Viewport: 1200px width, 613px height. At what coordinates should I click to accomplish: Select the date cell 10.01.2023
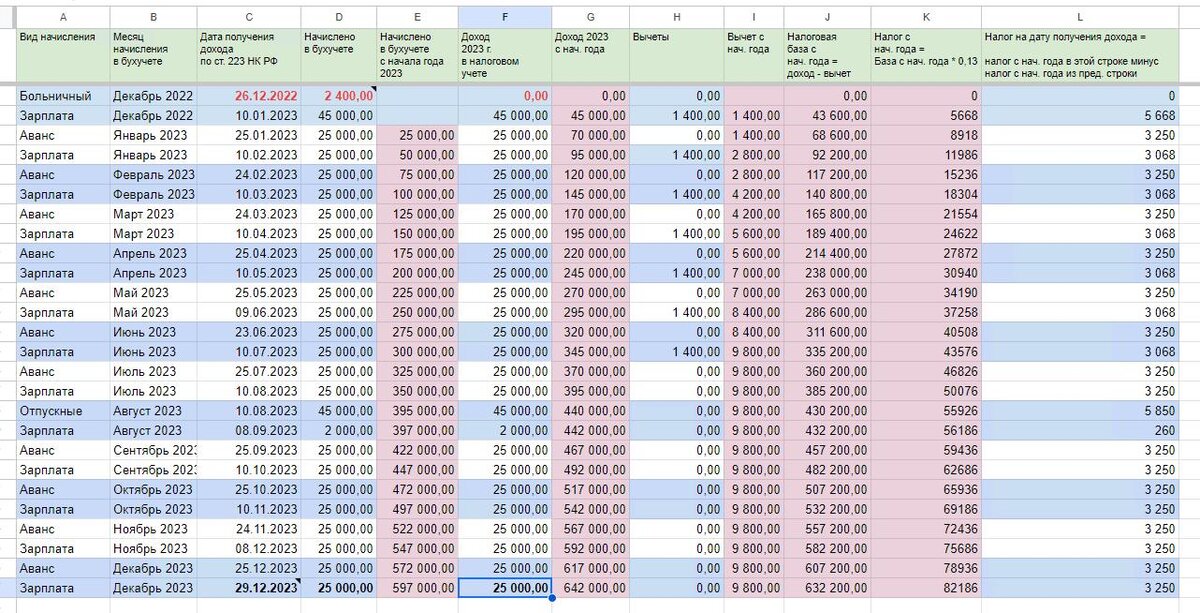pyautogui.click(x=249, y=116)
